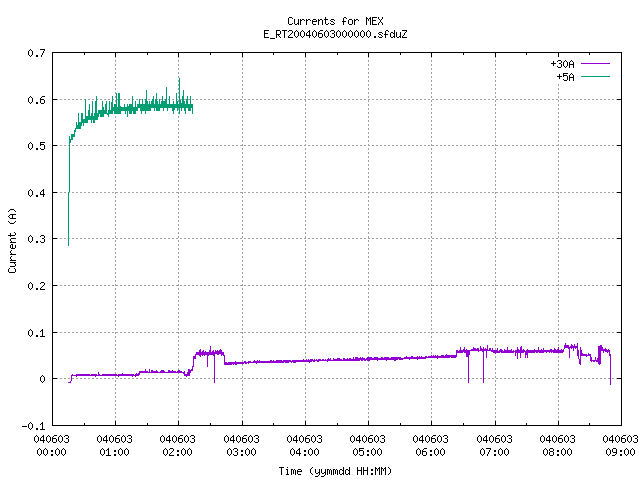
Task: Click the y-axis tick label "0.6"
Action: [36, 100]
